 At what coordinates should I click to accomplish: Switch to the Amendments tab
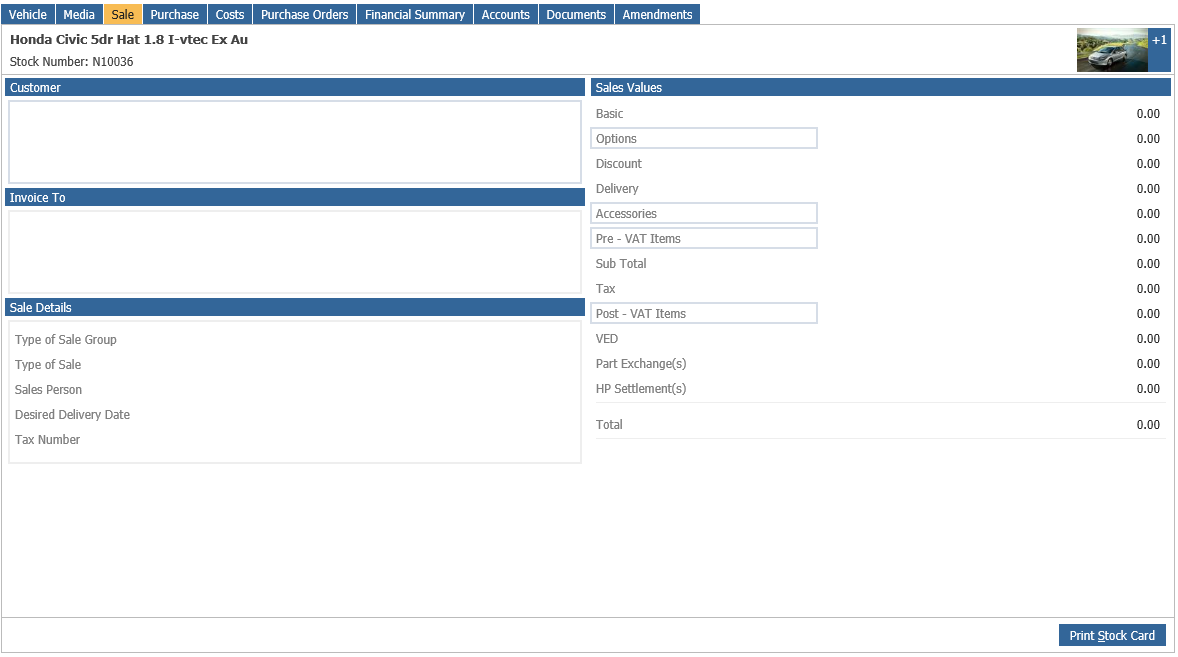(x=657, y=14)
